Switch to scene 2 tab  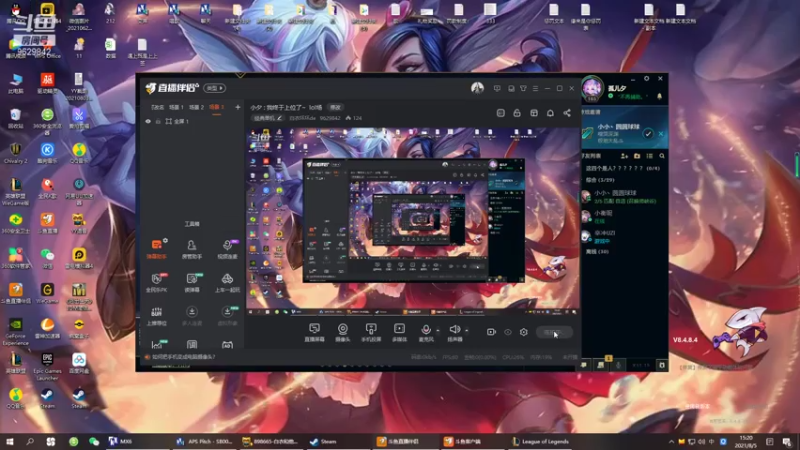pos(196,107)
